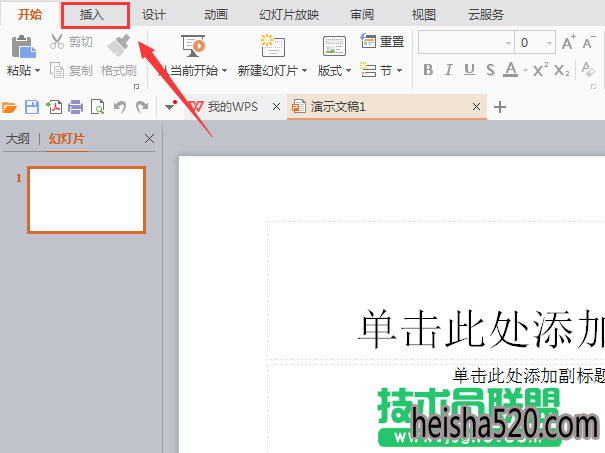Viewport: 605px width, 453px height.
Task: Toggle Superscript formatting
Action: (540, 70)
